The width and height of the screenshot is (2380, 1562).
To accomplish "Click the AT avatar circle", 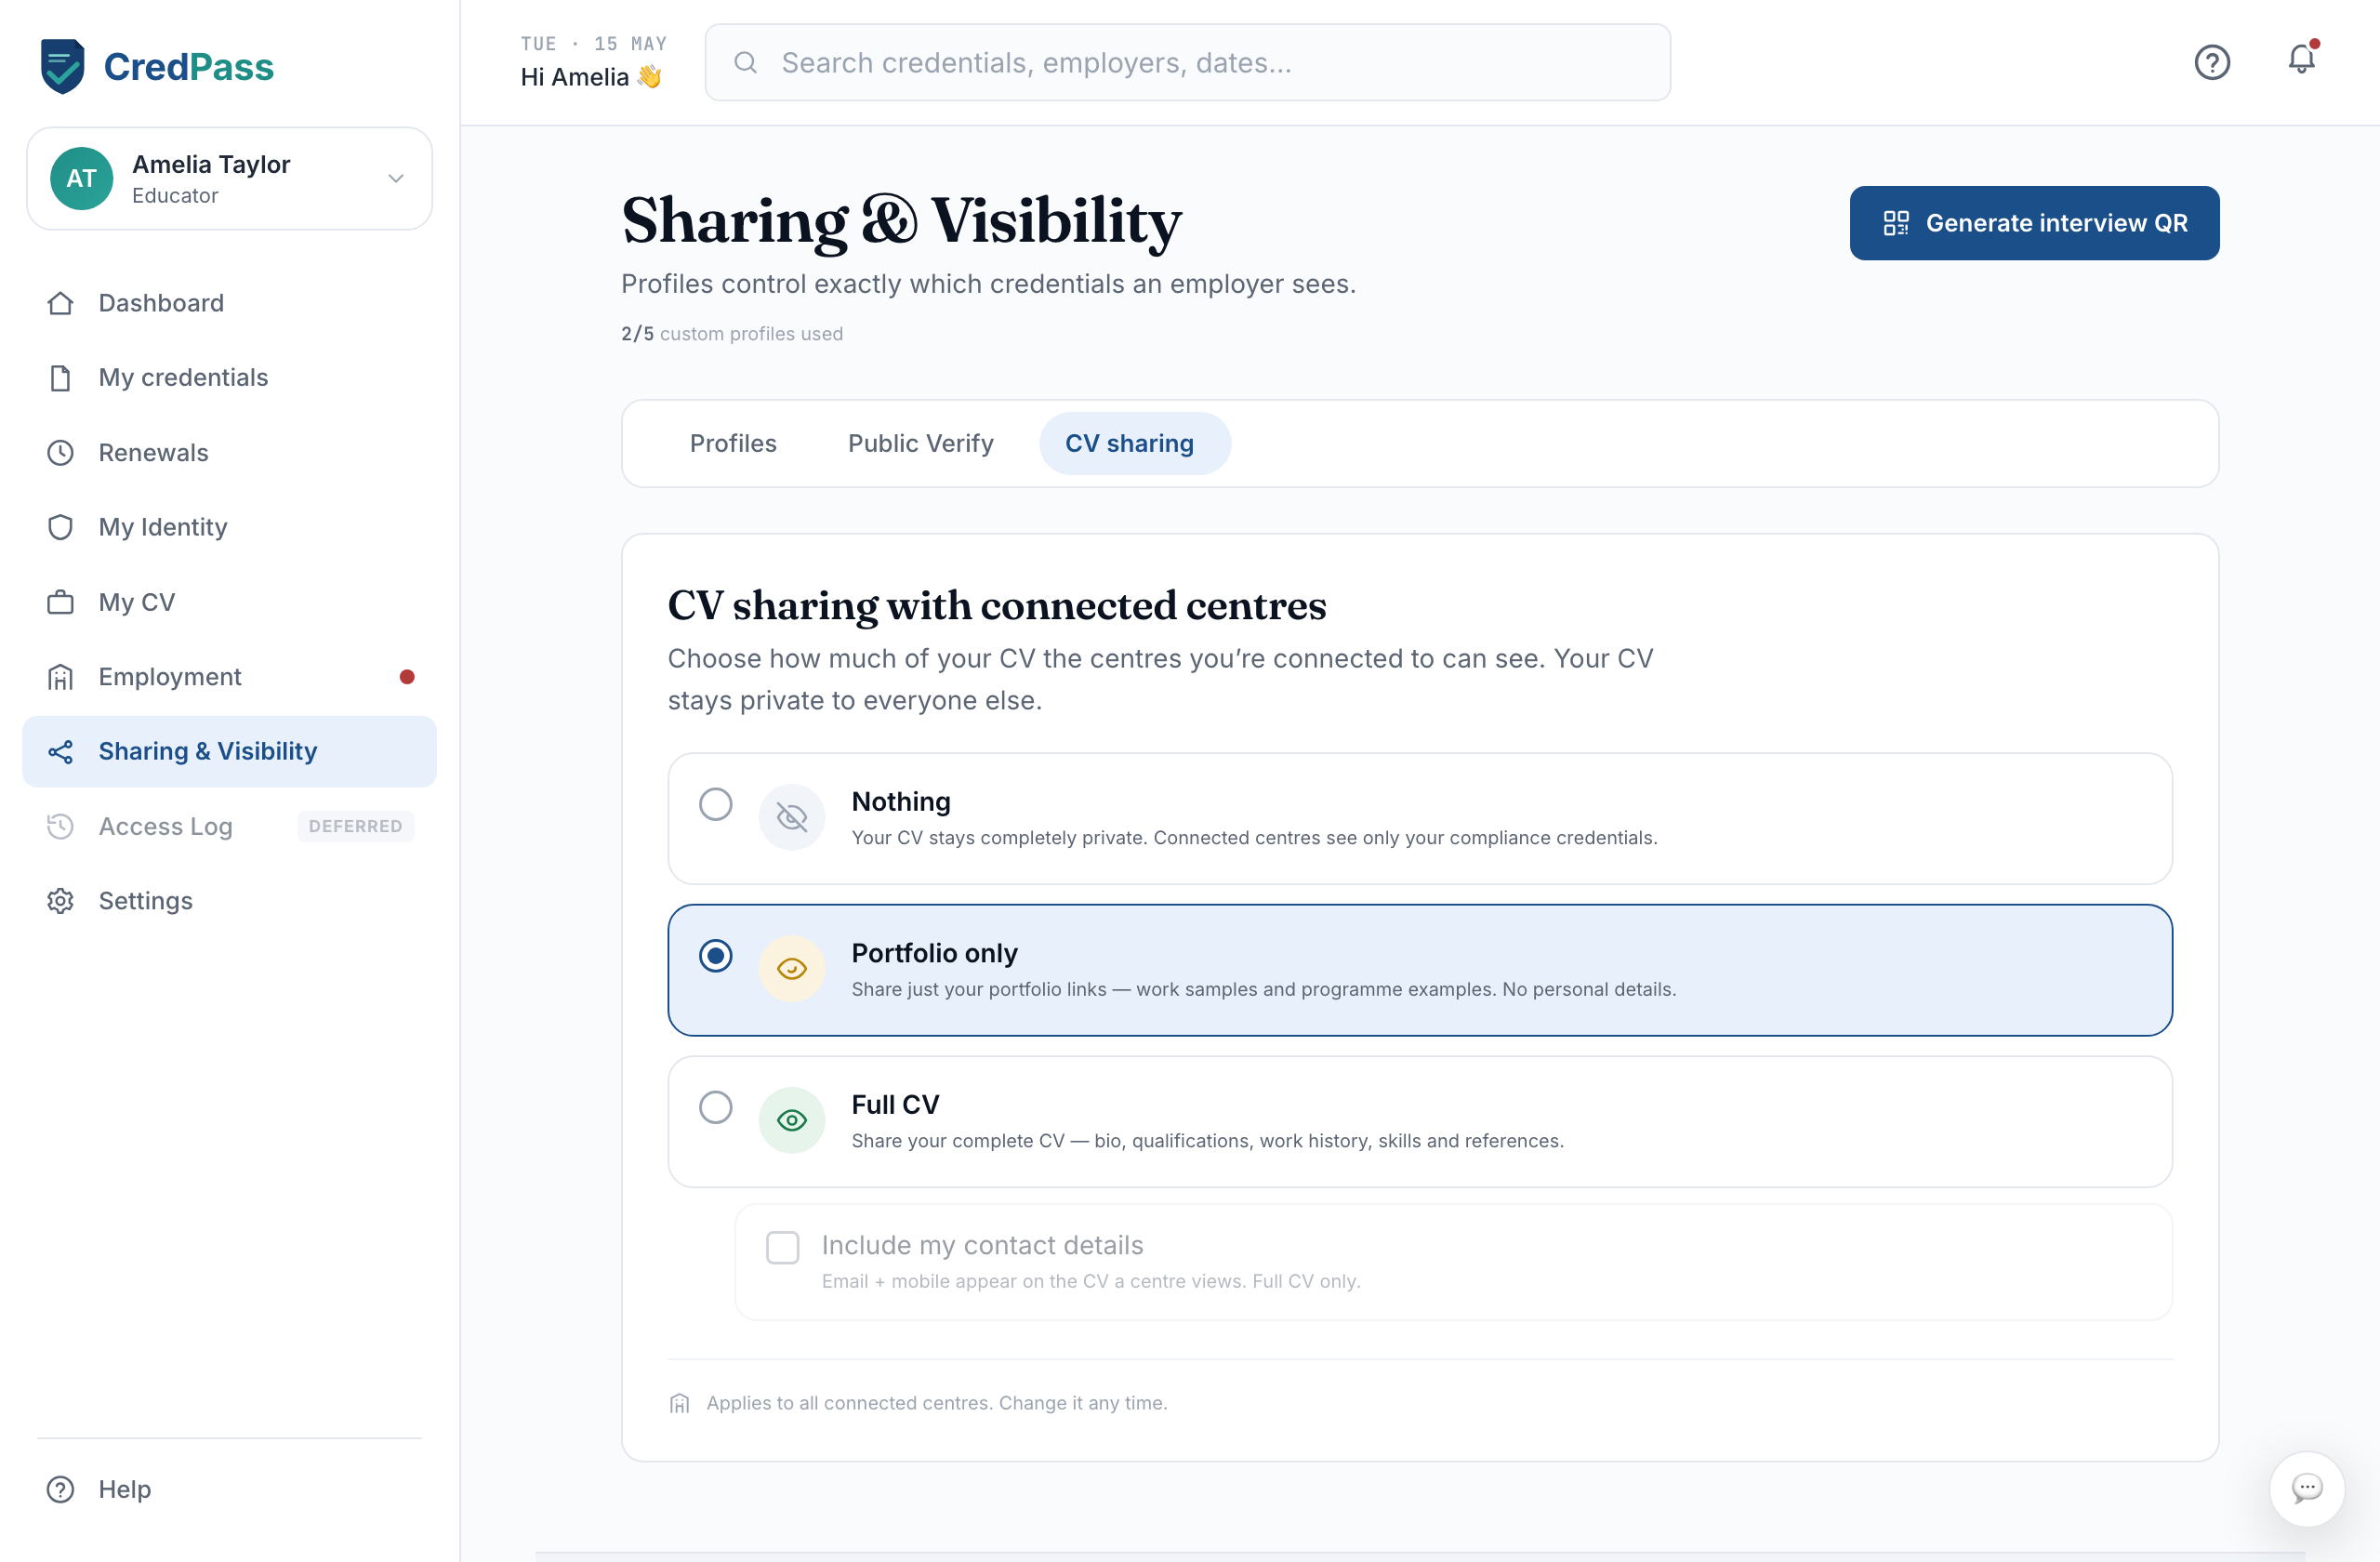I will pyautogui.click(x=82, y=178).
